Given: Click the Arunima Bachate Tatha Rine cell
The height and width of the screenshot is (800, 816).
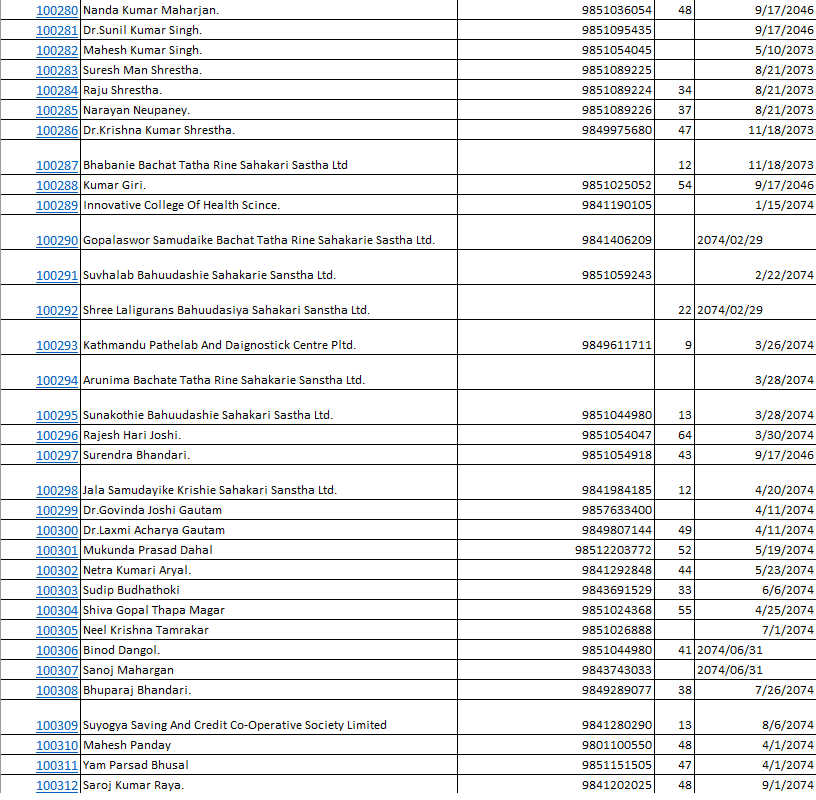Looking at the screenshot, I should (223, 380).
